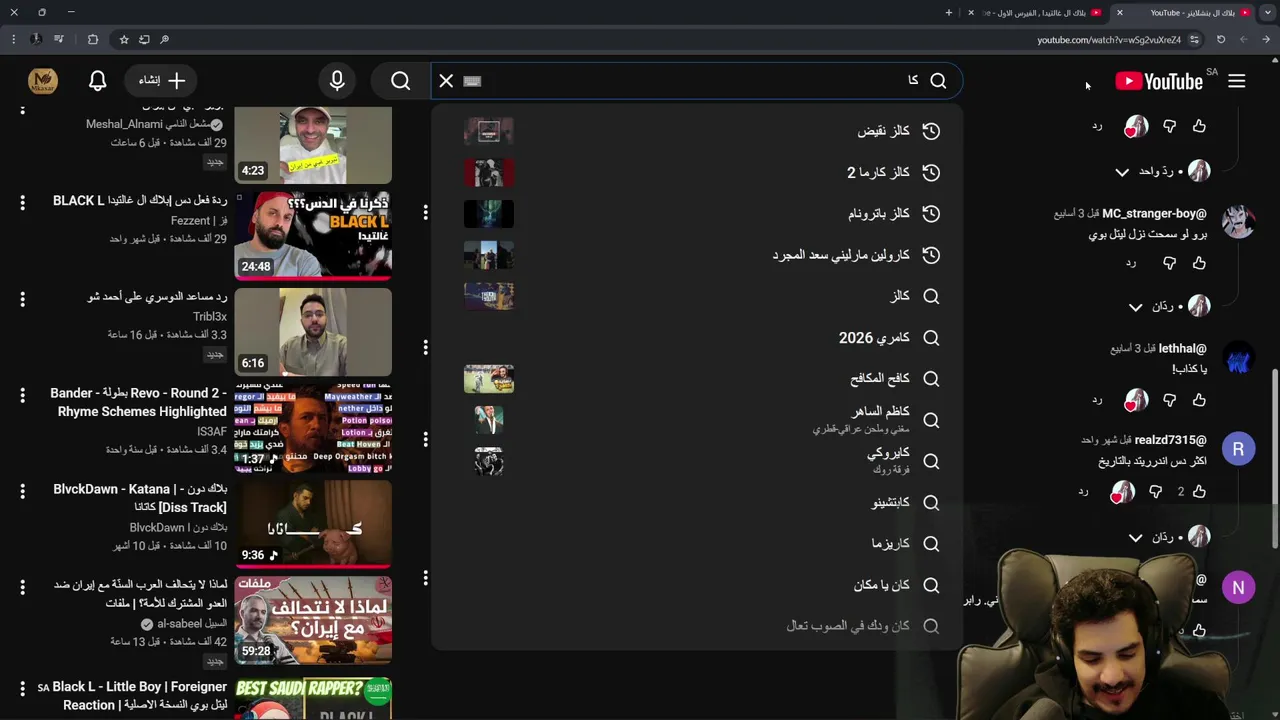Open a new browser tab with plus
This screenshot has height=720, width=1280.
[949, 12]
